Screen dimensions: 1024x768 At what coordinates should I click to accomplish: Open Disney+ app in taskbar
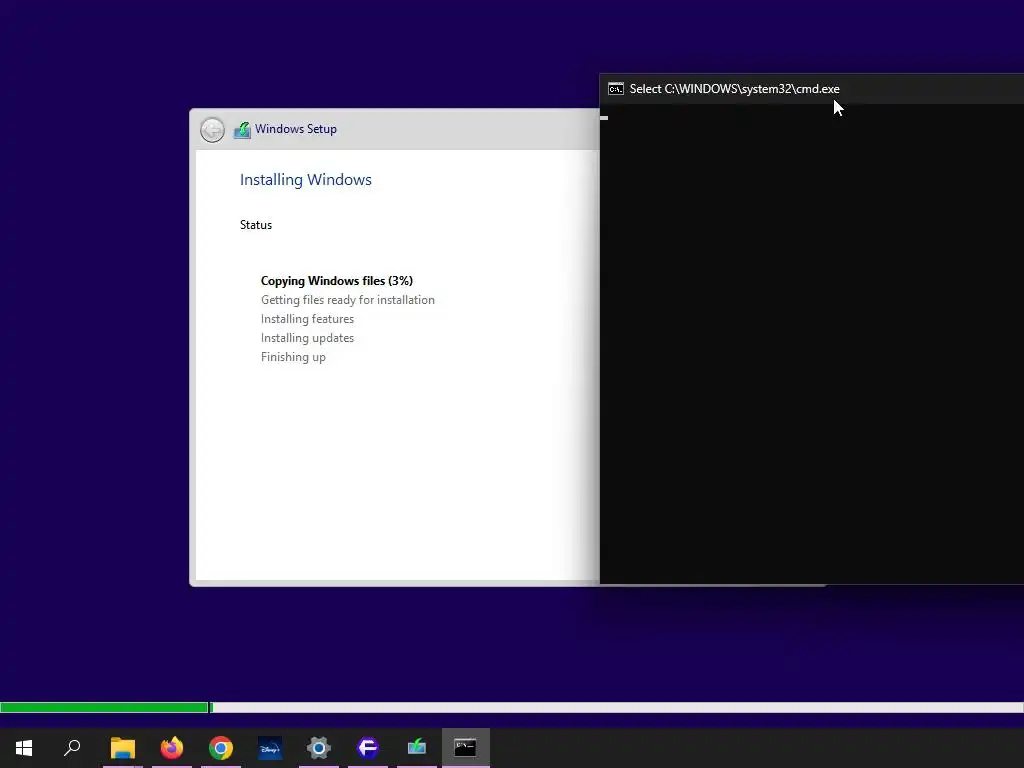click(270, 748)
